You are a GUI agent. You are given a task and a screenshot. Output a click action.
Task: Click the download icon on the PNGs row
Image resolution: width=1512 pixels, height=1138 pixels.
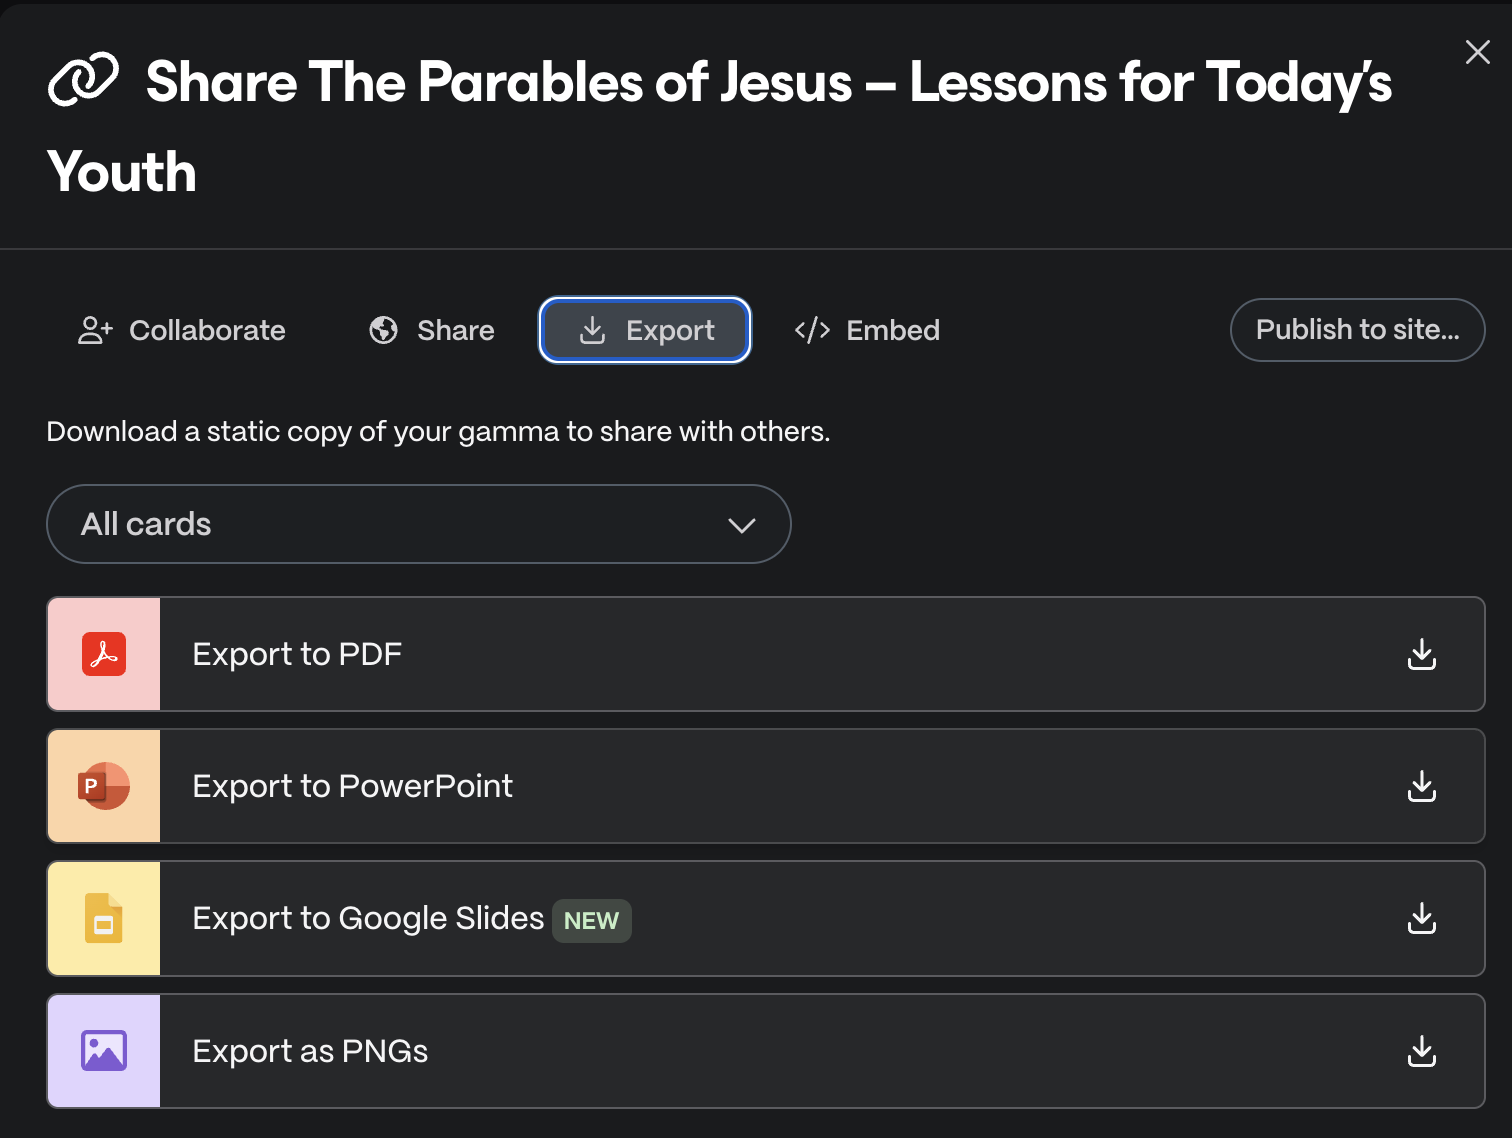[1421, 1051]
